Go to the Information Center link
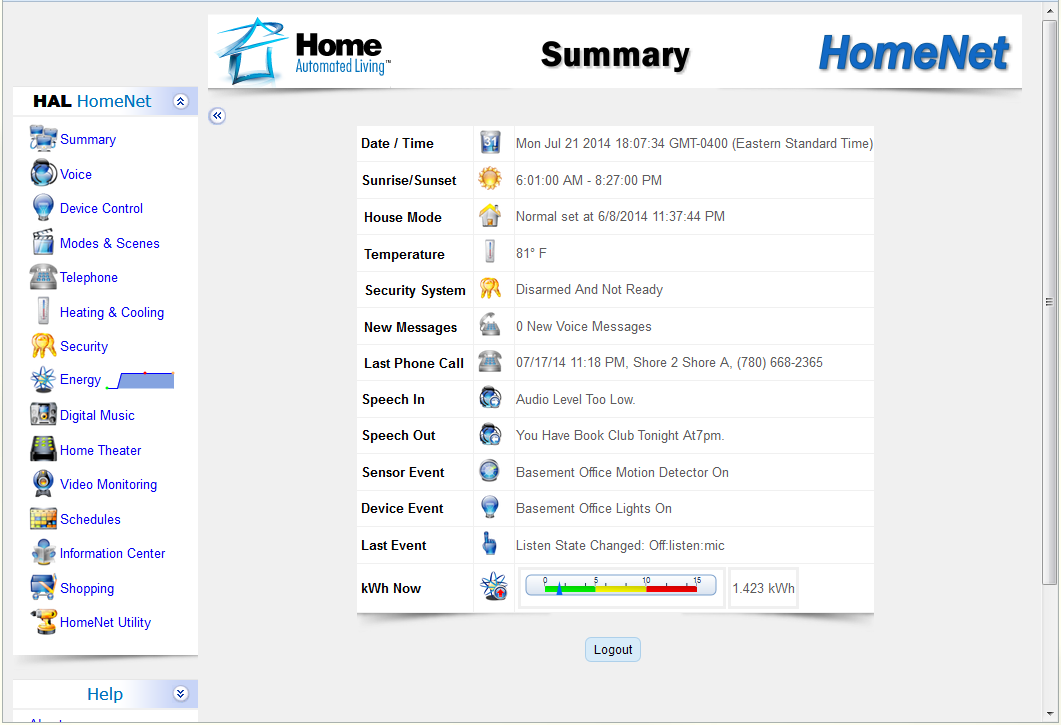This screenshot has height=725, width=1061. click(112, 554)
